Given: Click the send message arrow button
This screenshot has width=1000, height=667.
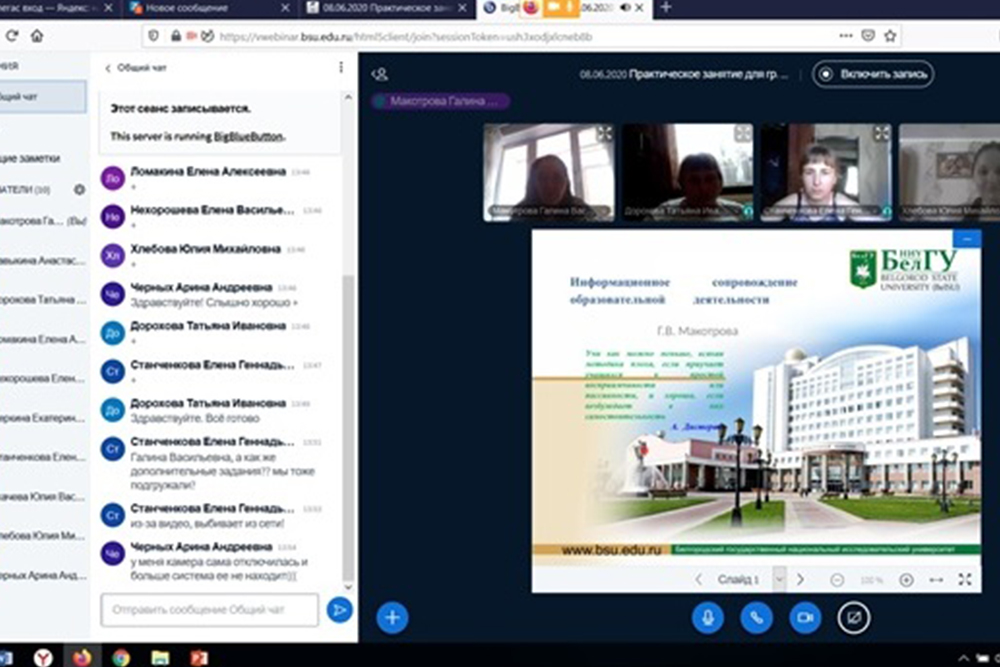Looking at the screenshot, I should pyautogui.click(x=340, y=610).
